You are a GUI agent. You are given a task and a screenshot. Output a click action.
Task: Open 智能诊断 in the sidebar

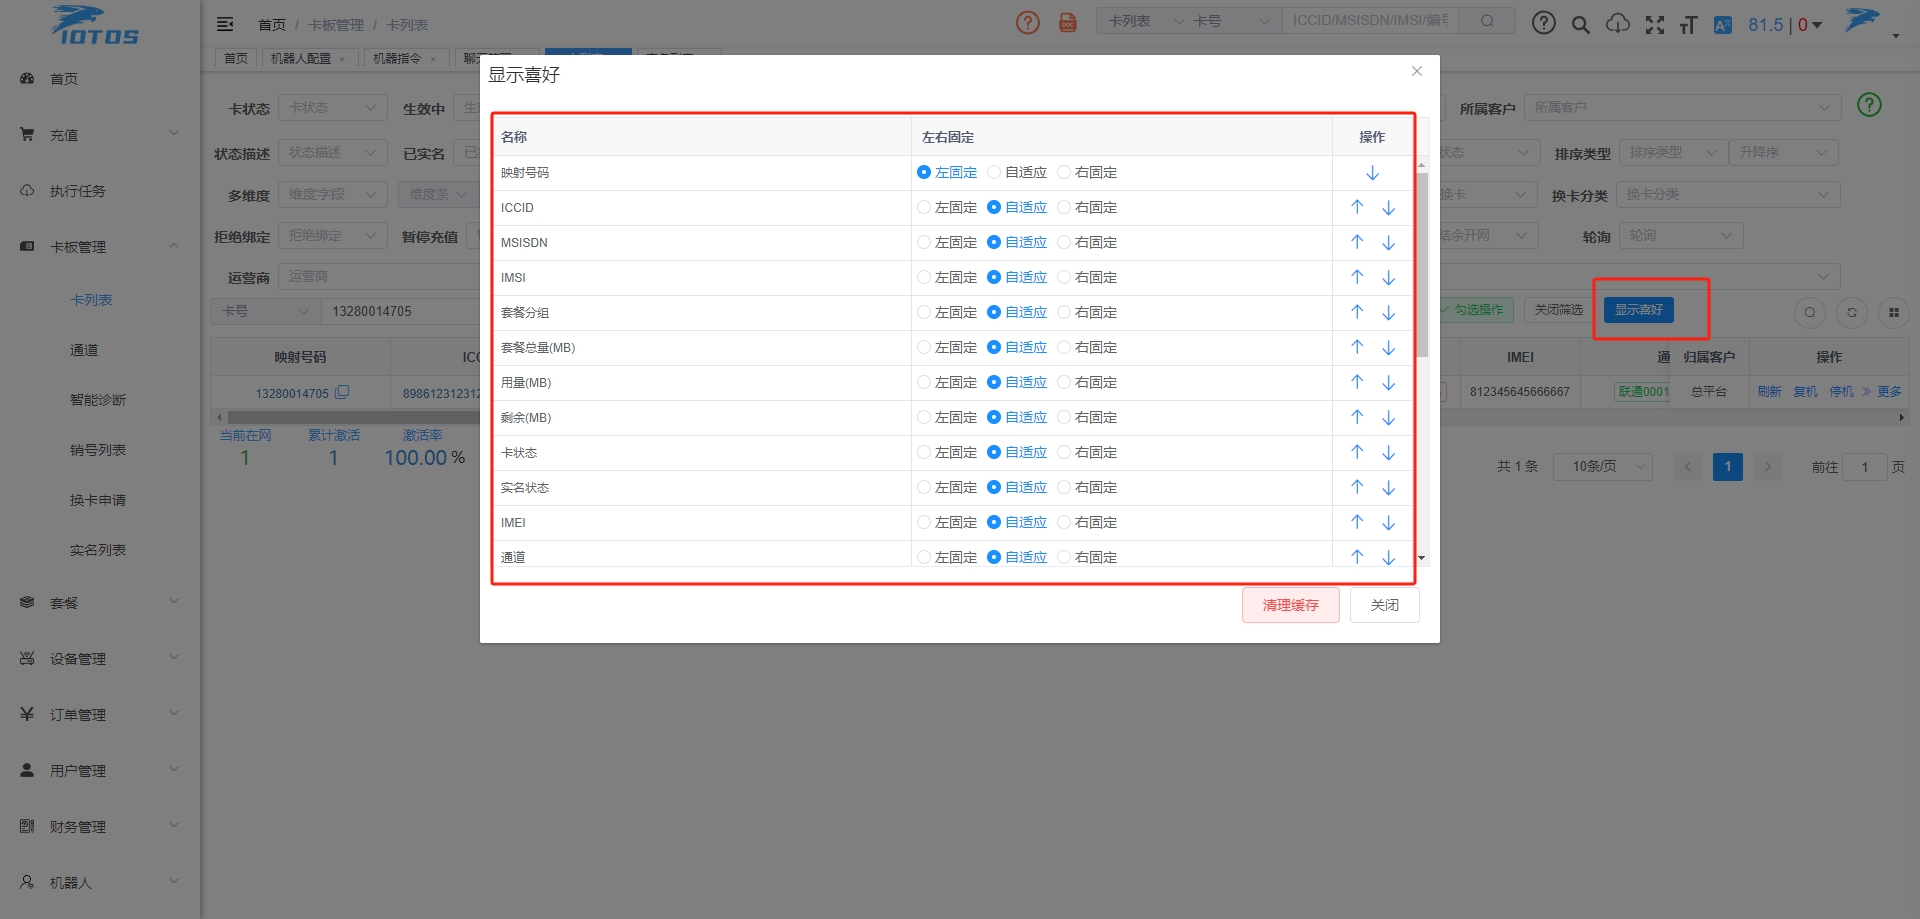[x=98, y=400]
